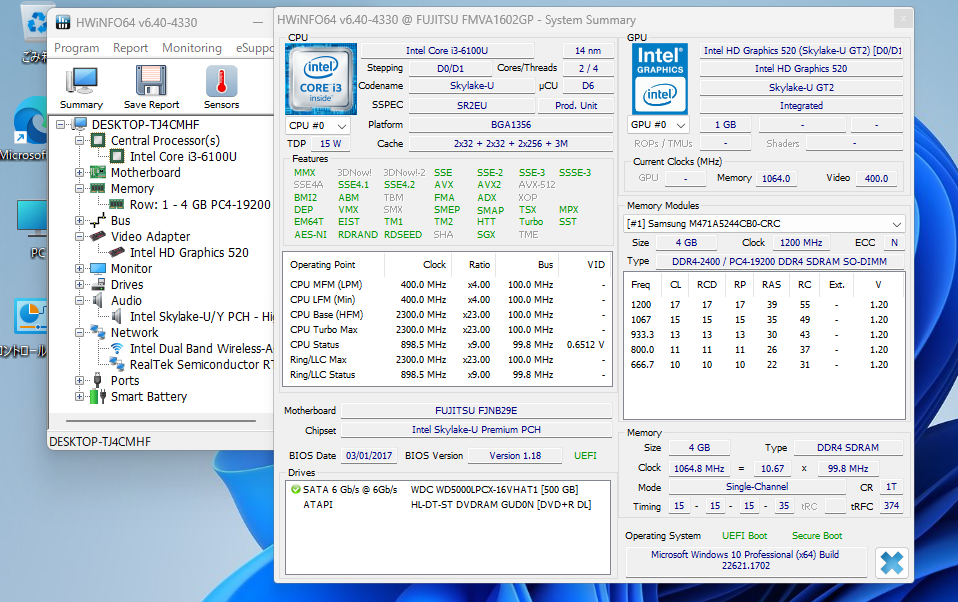
Task: Click the HL-DT-ST DVDRAM drive entry
Action: click(501, 505)
